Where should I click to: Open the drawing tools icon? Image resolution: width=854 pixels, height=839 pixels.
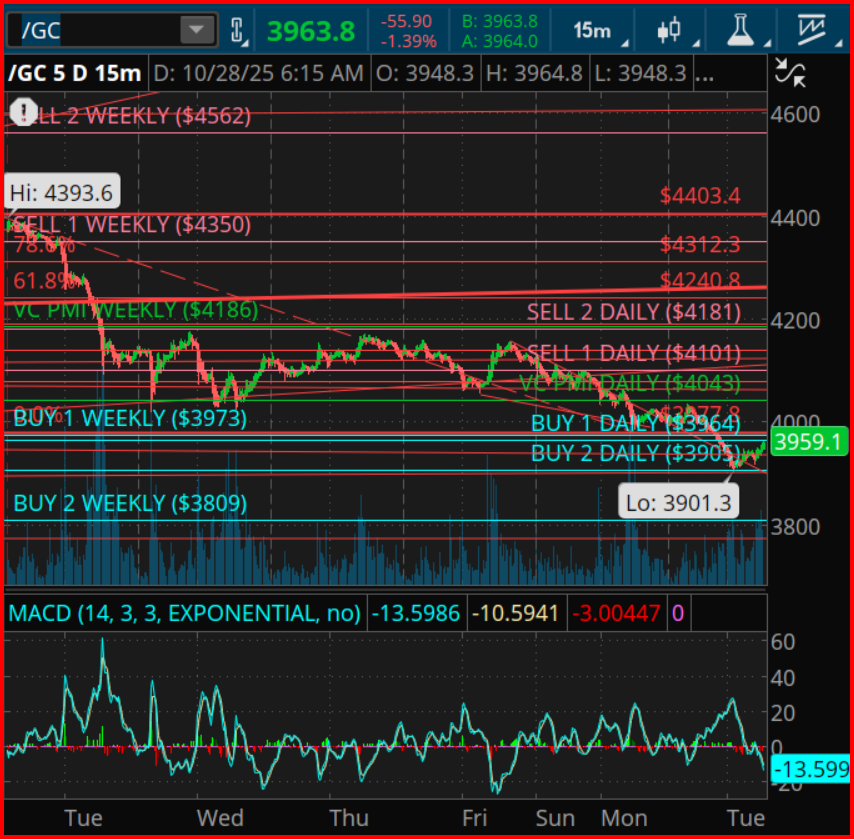click(x=812, y=29)
